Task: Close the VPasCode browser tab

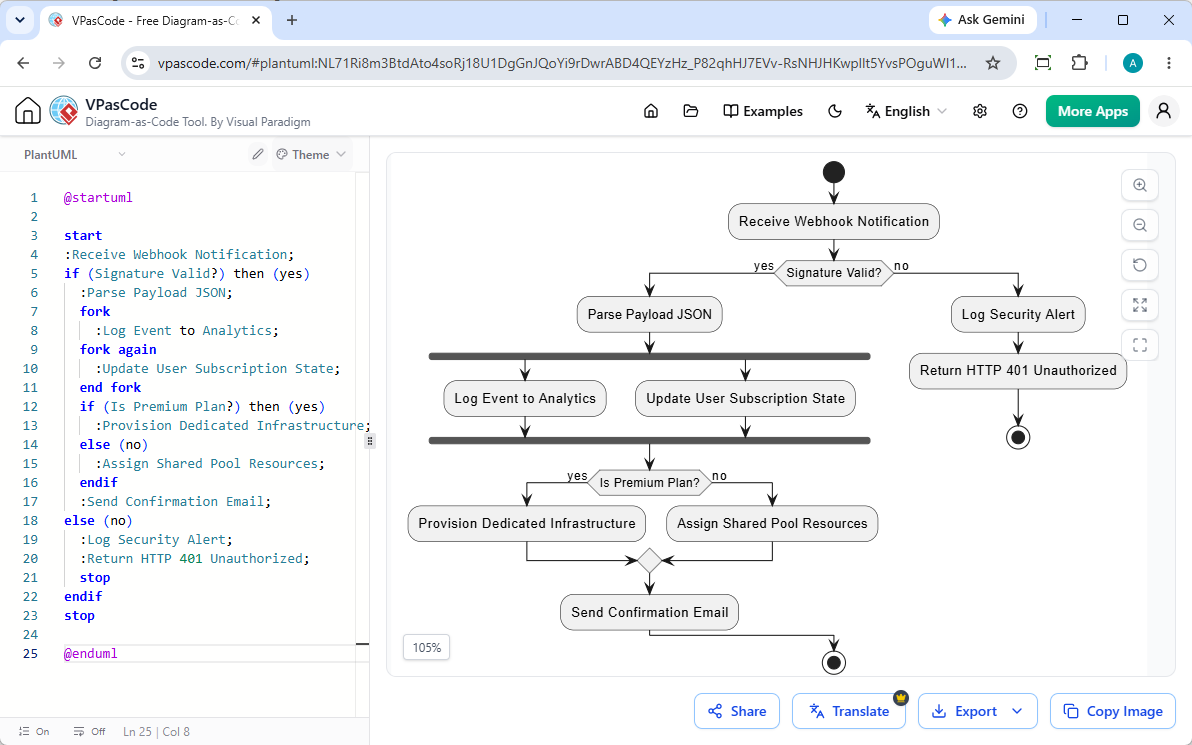Action: (x=256, y=21)
